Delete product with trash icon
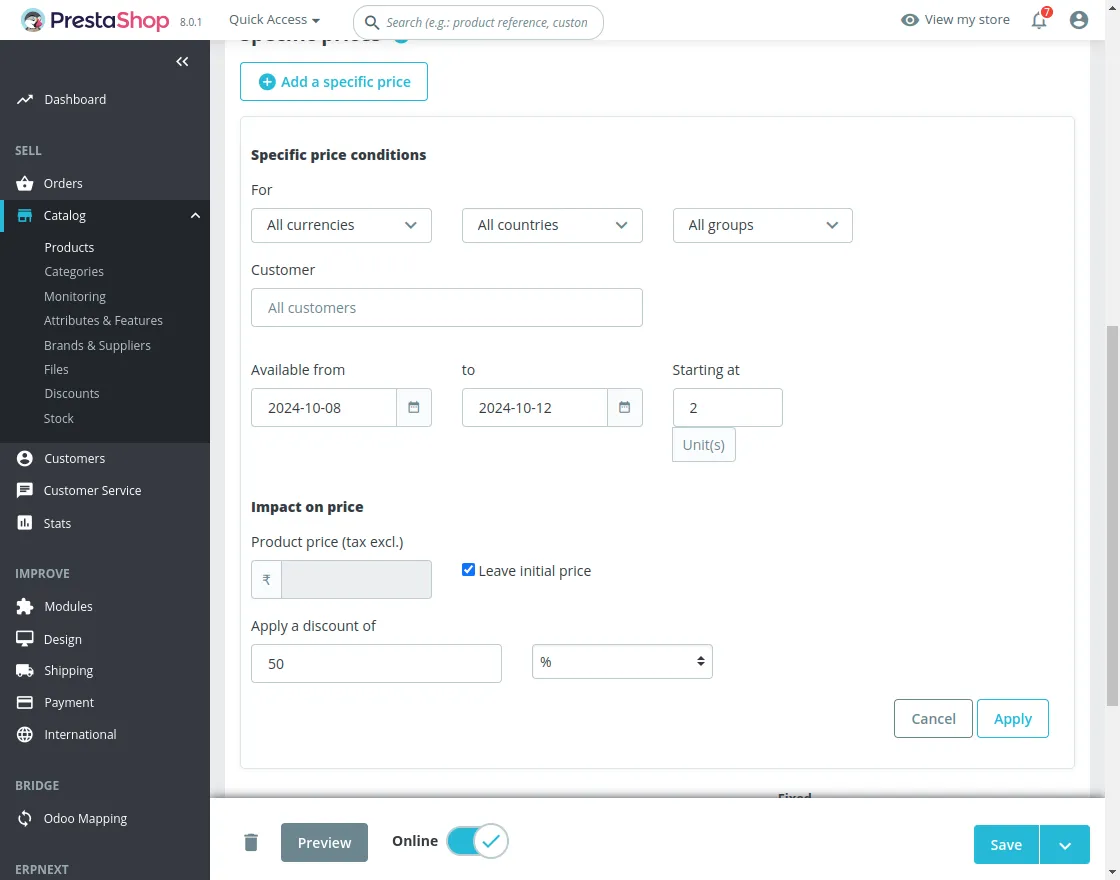 click(x=251, y=843)
